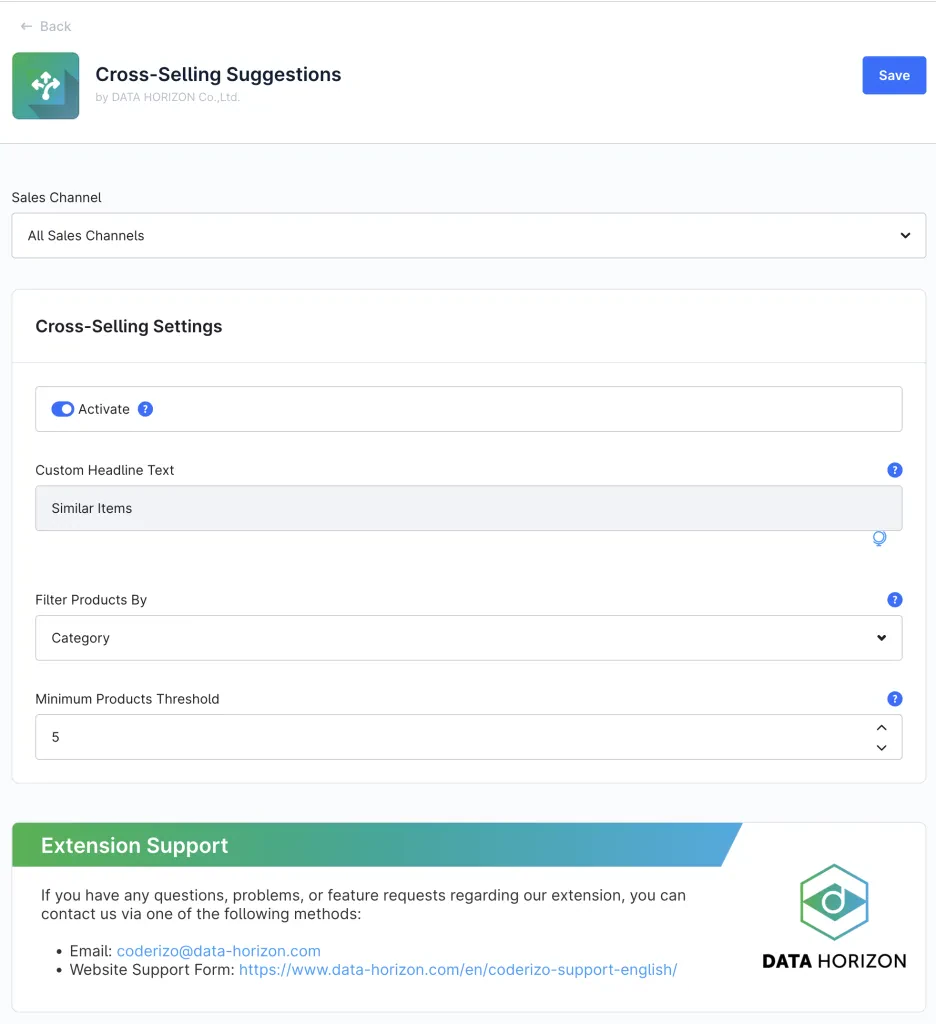Click the Back arrow icon
Screen dimensions: 936x1024
[x=26, y=26]
